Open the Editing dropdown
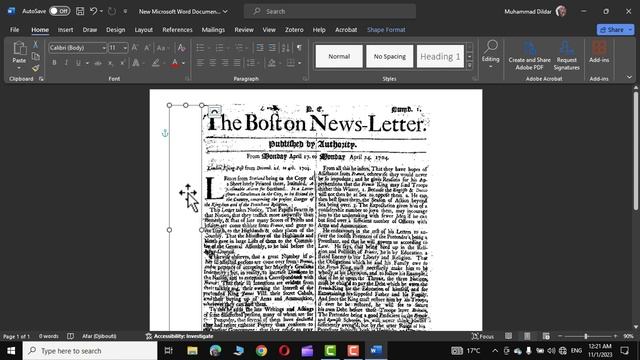 [490, 54]
